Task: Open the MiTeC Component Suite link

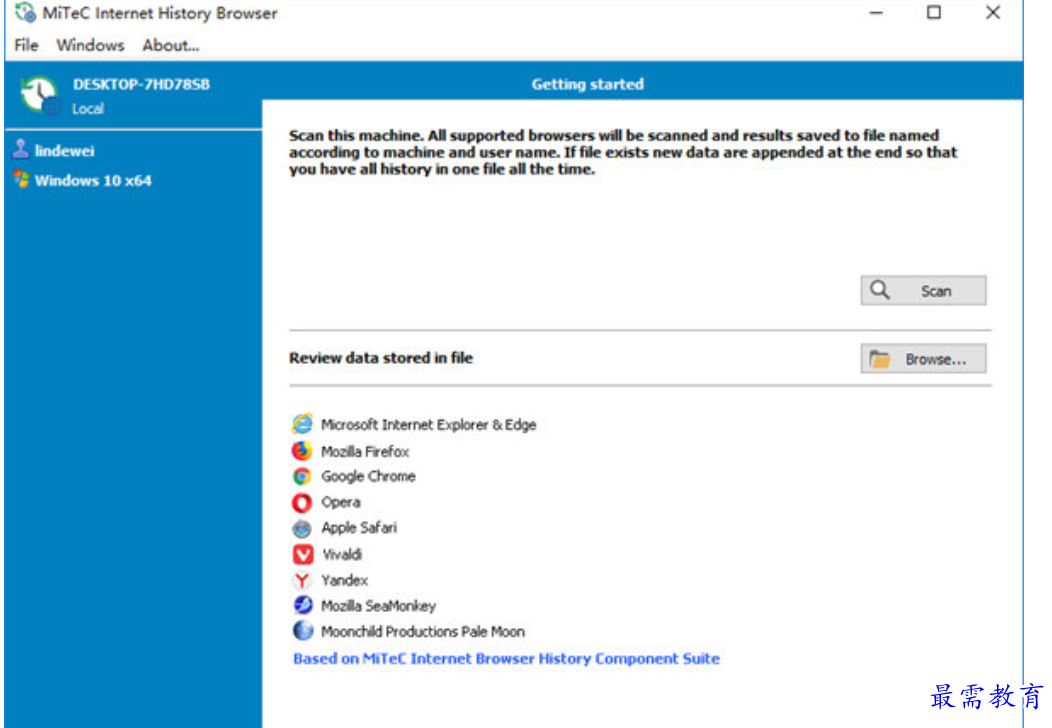Action: point(506,658)
